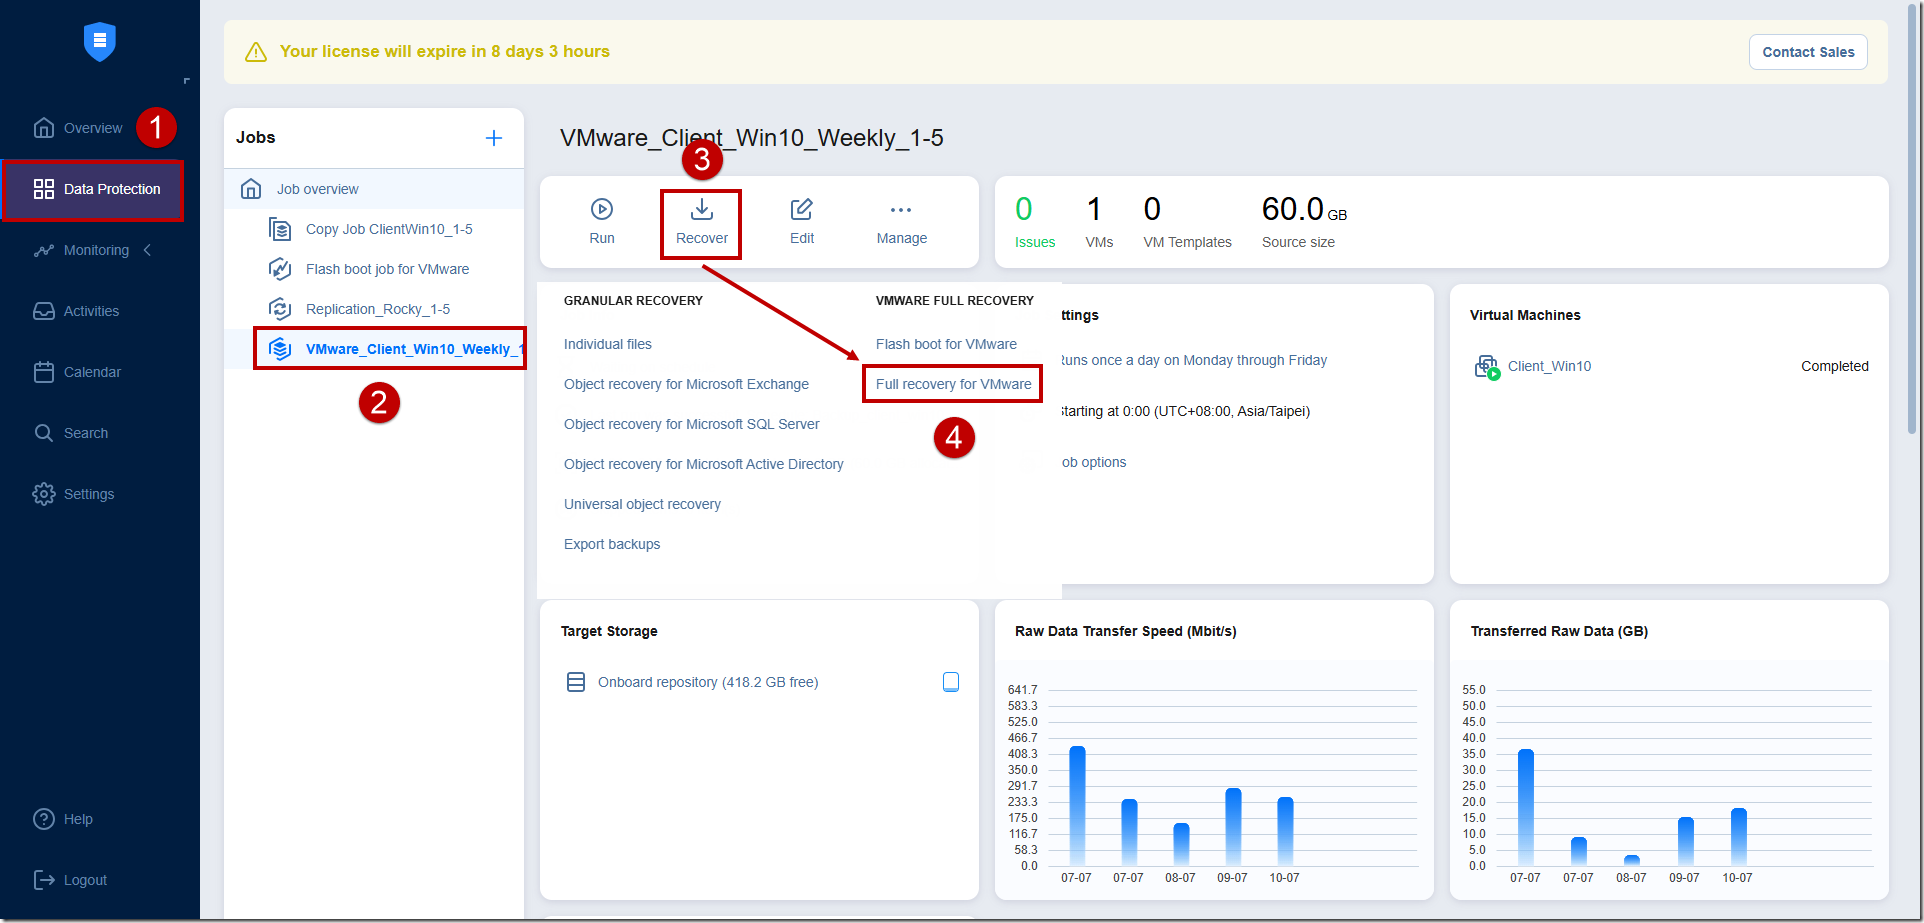Click the repository device icon at right
1924x923 pixels.
[x=951, y=682]
